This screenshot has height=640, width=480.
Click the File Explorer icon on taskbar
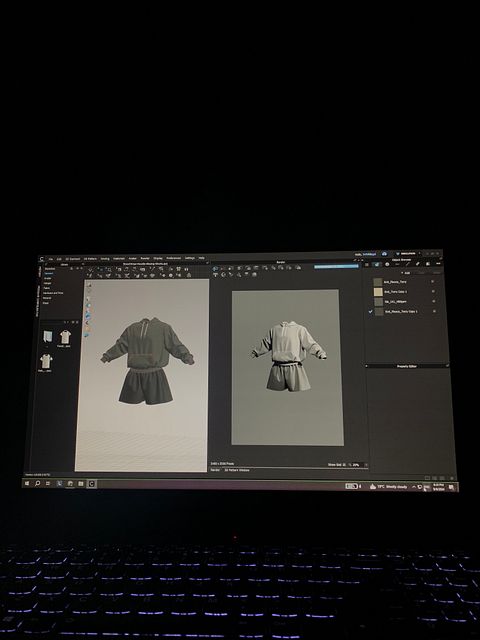(81, 484)
